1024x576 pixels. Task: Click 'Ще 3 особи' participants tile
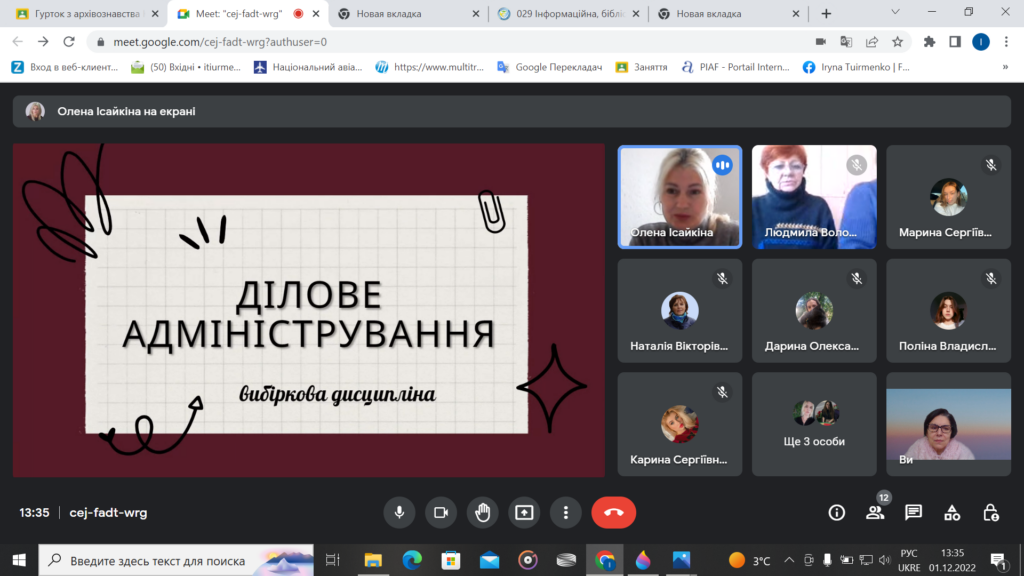814,423
